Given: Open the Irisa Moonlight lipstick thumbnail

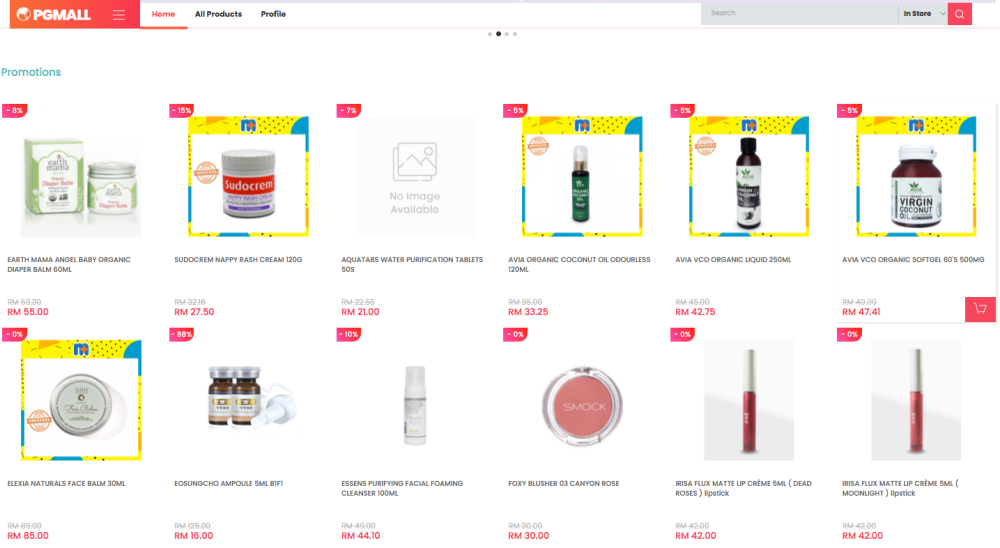Looking at the screenshot, I should 916,400.
